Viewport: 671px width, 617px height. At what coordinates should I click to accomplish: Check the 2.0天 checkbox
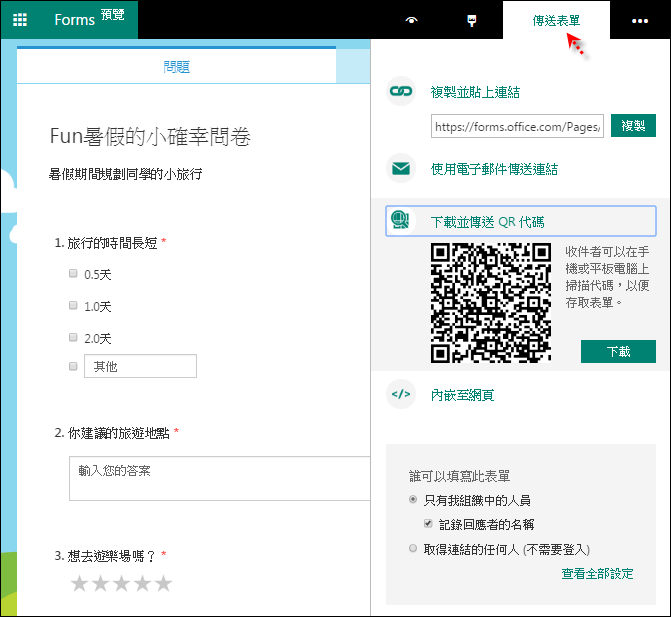tap(73, 337)
